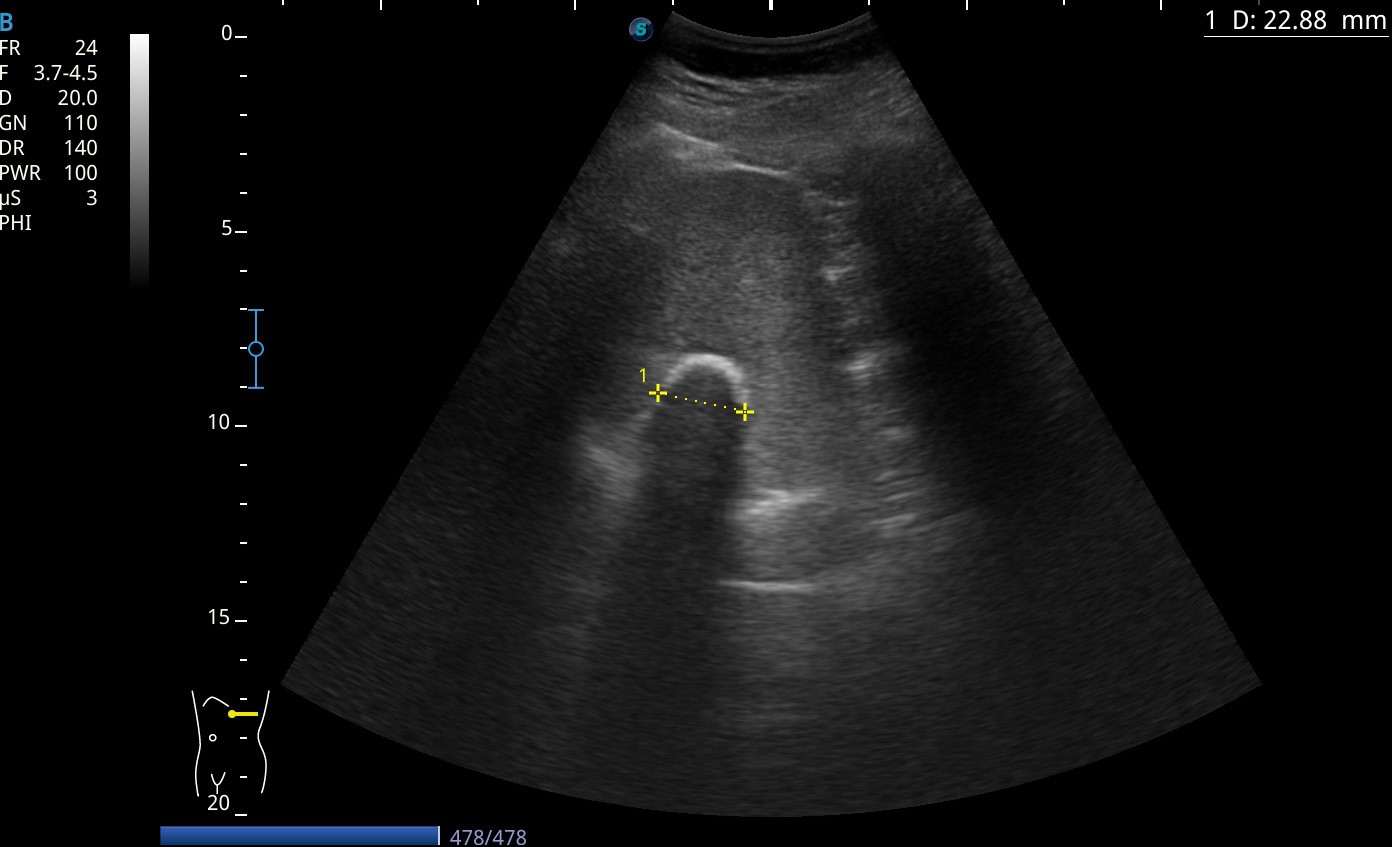Click the D 20.0 depth parameter
The width and height of the screenshot is (1392, 847).
pyautogui.click(x=49, y=98)
